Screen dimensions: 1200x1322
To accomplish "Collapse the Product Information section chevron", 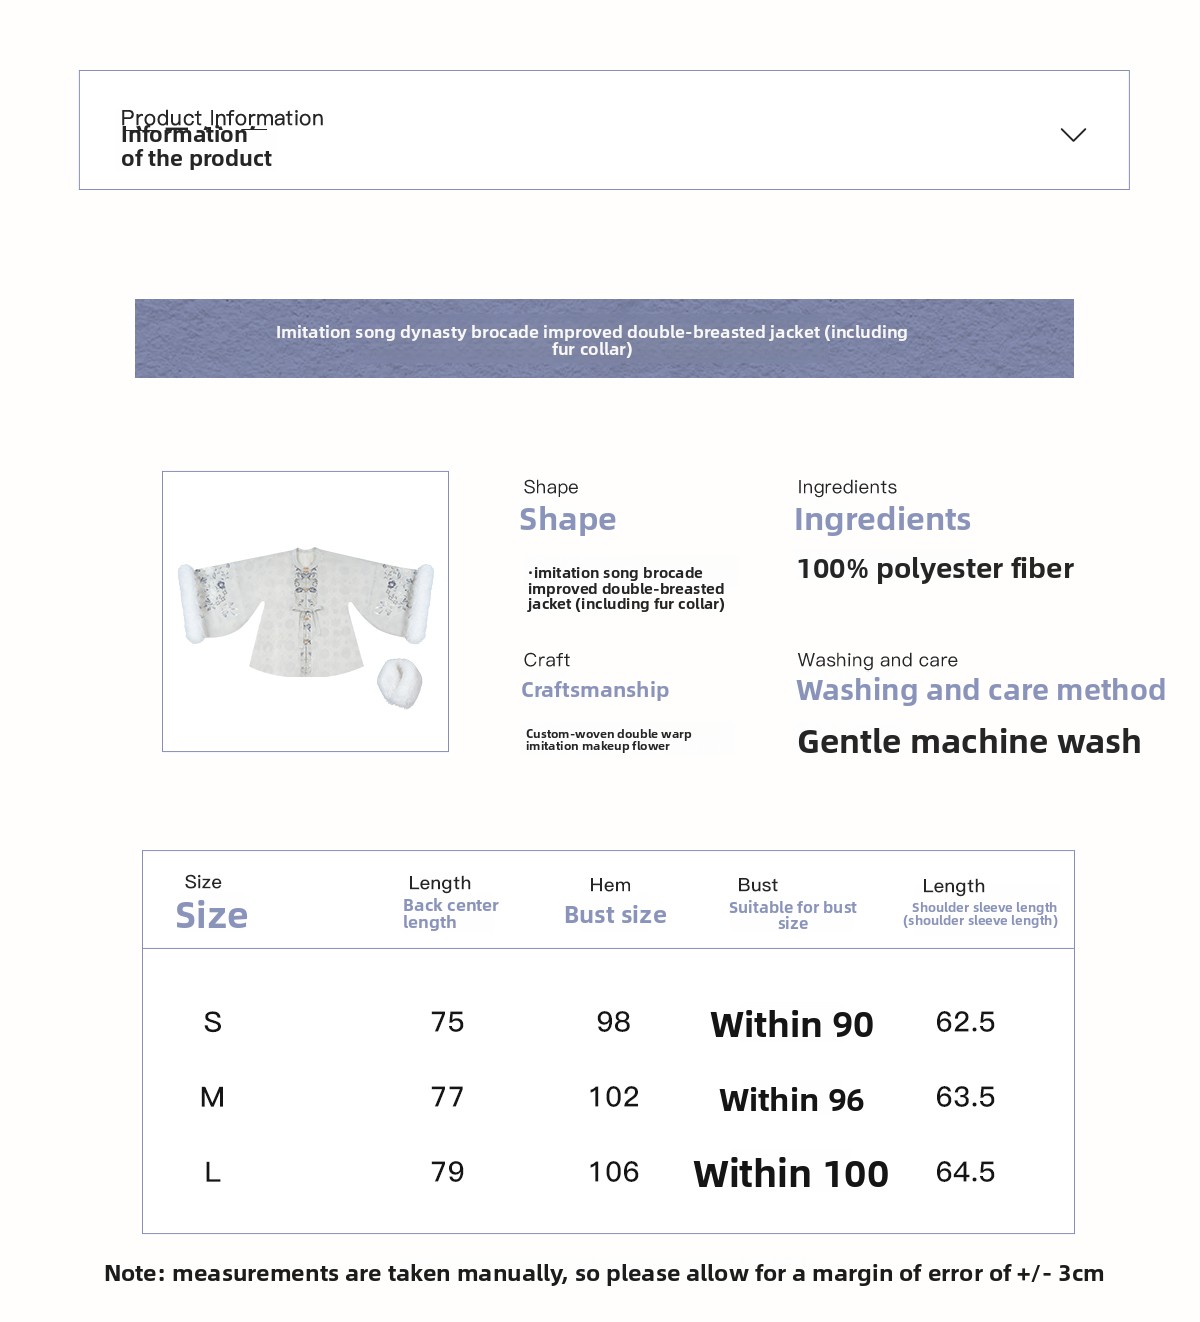I will (x=1073, y=135).
